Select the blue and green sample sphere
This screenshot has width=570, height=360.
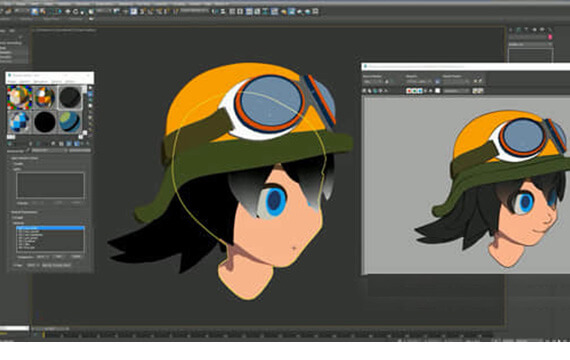[70, 122]
